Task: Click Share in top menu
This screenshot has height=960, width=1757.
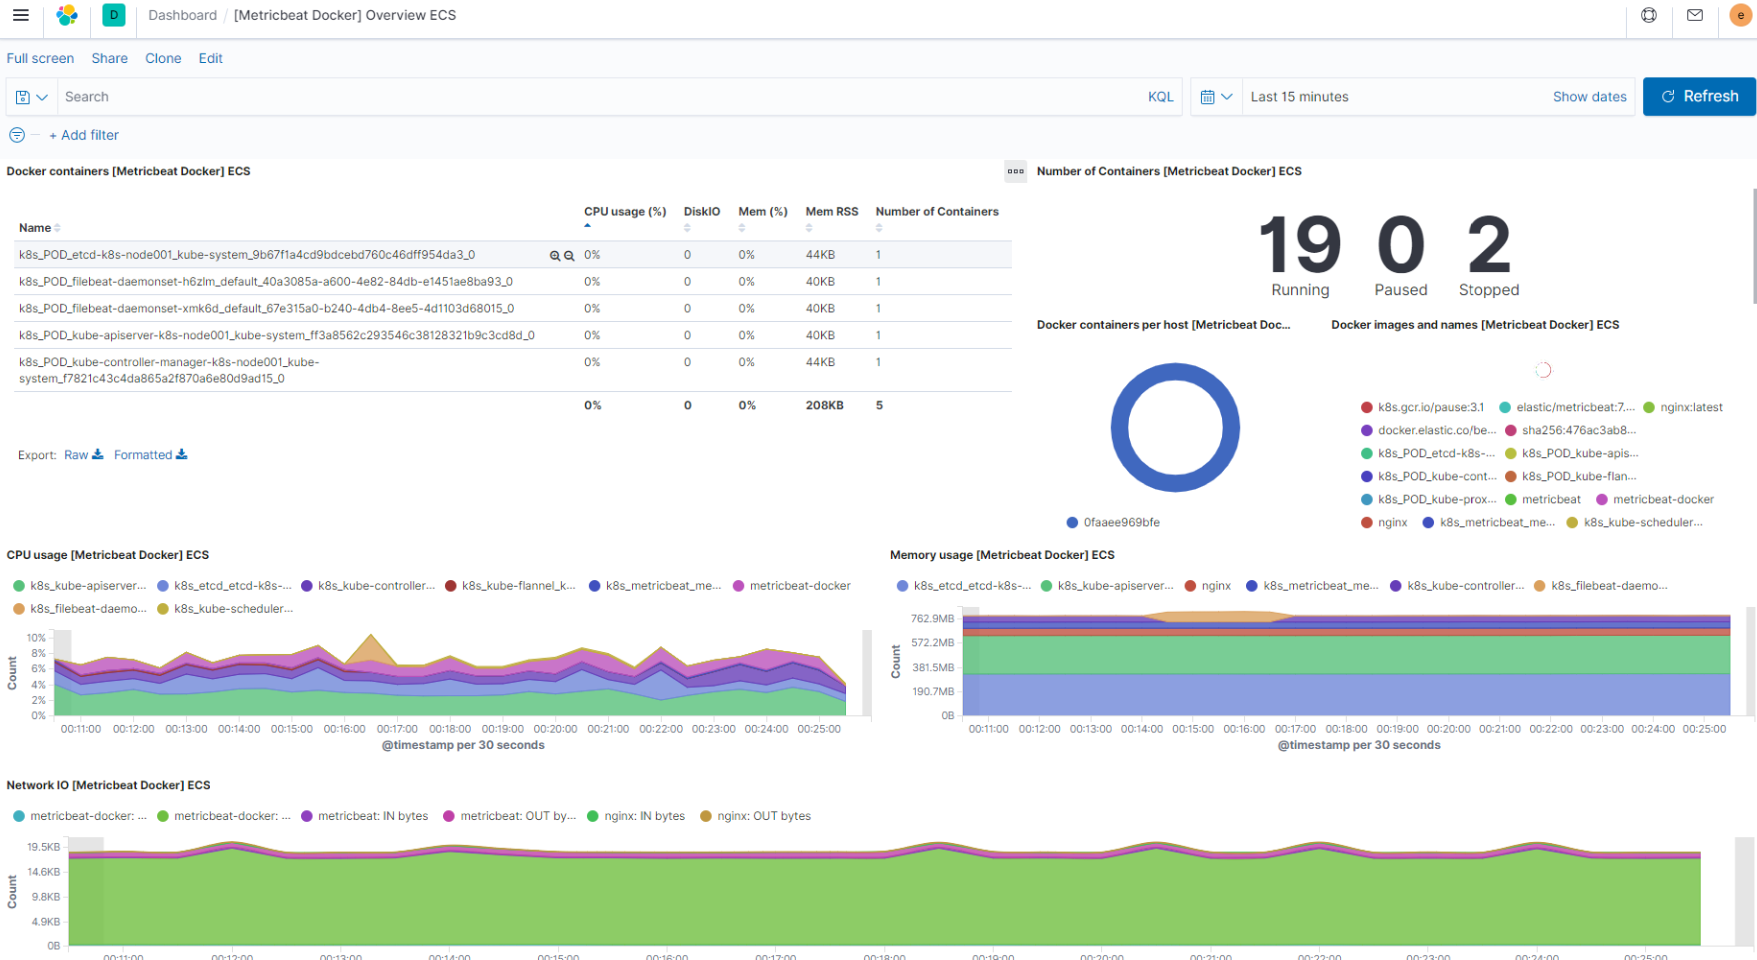Action: [x=109, y=58]
